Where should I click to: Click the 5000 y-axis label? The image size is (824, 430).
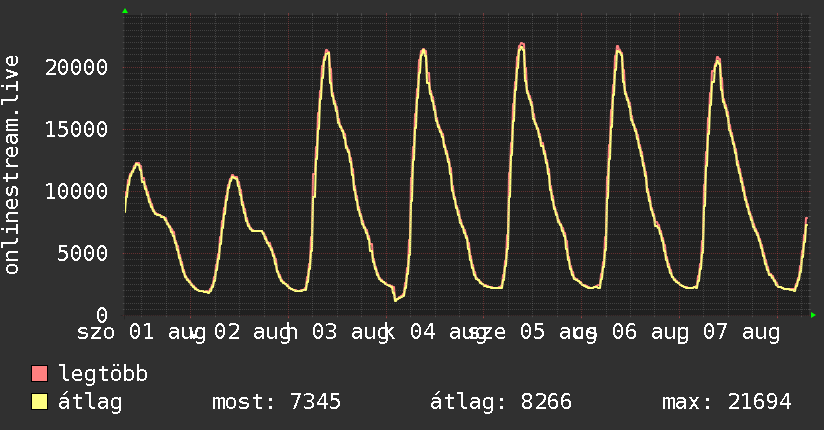point(83,253)
